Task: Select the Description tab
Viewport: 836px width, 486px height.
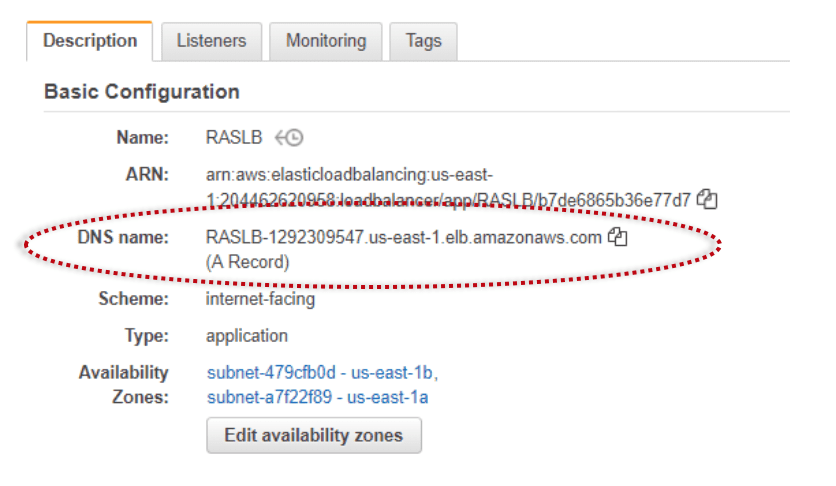Action: click(90, 41)
